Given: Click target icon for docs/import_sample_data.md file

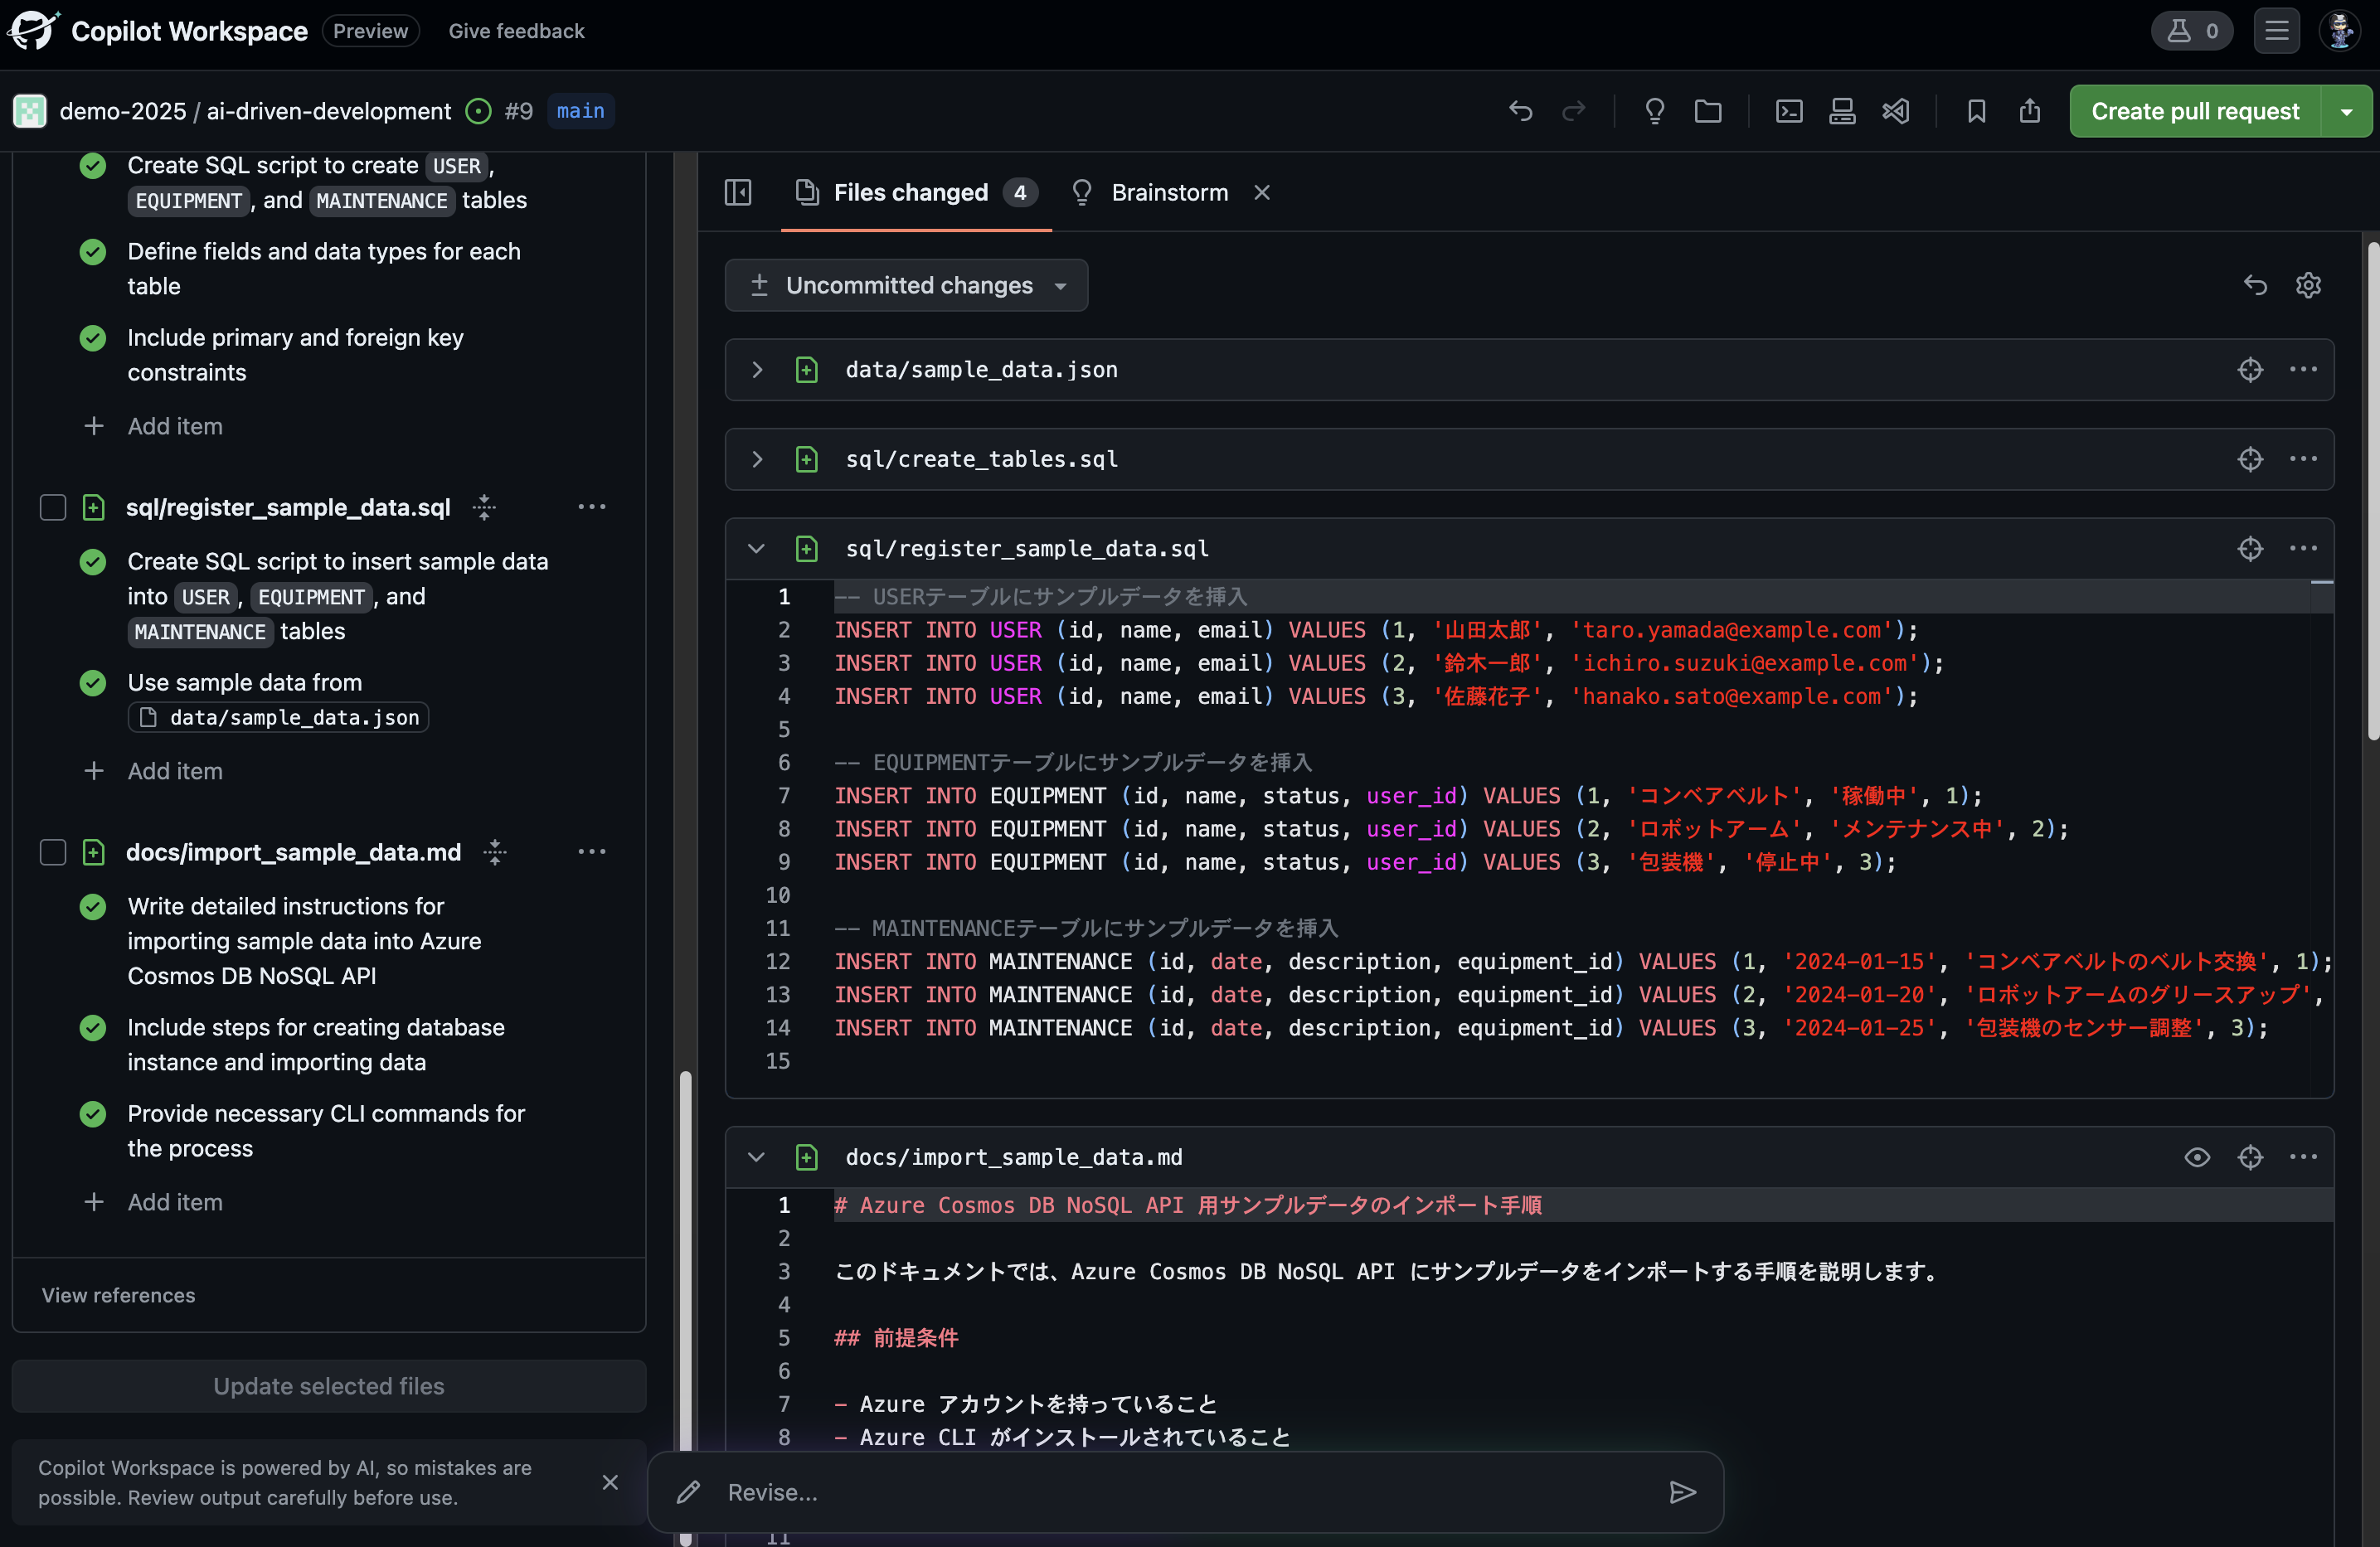Looking at the screenshot, I should tap(2250, 1157).
